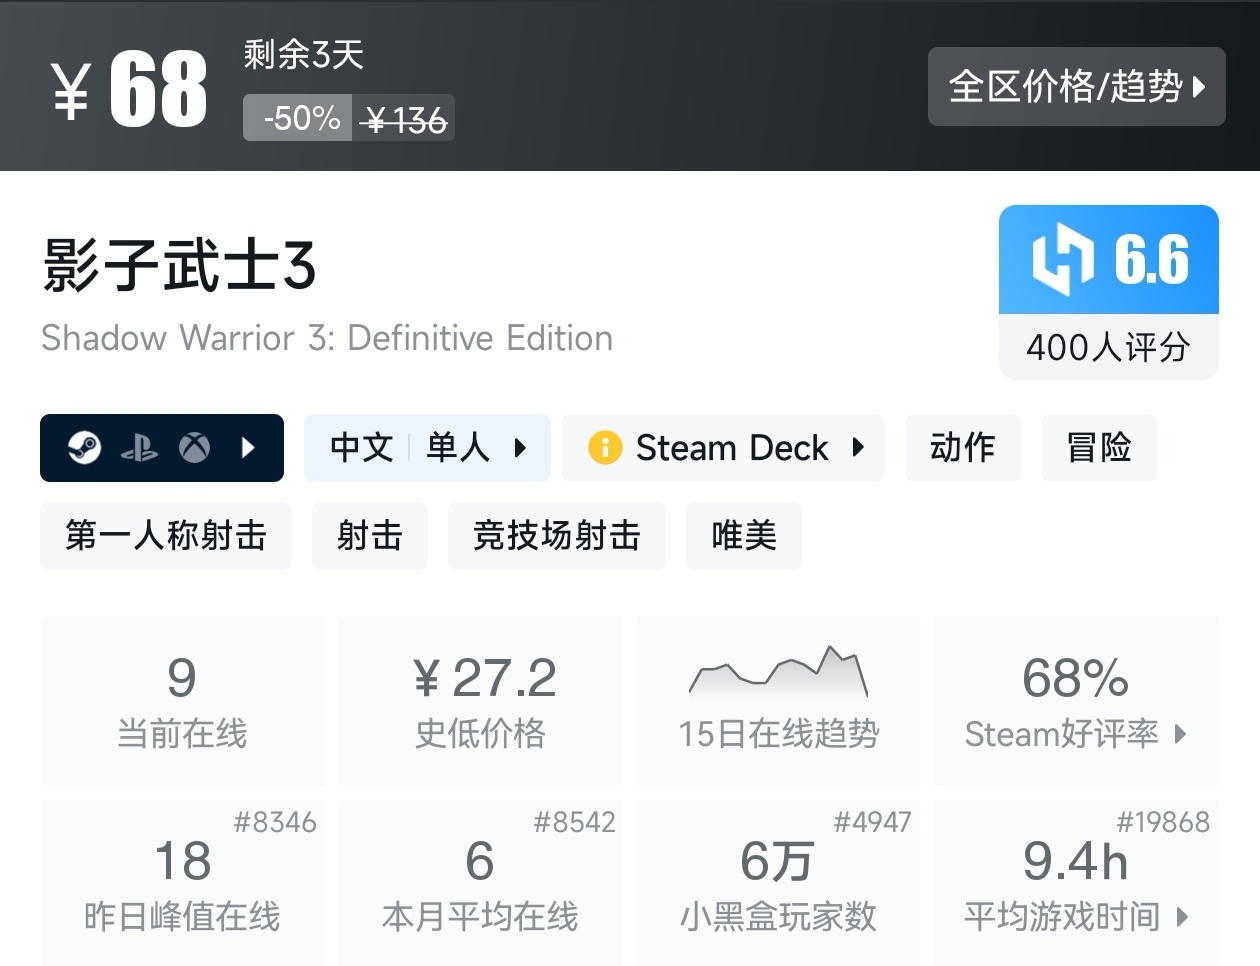Click the current price ¥68

130,89
